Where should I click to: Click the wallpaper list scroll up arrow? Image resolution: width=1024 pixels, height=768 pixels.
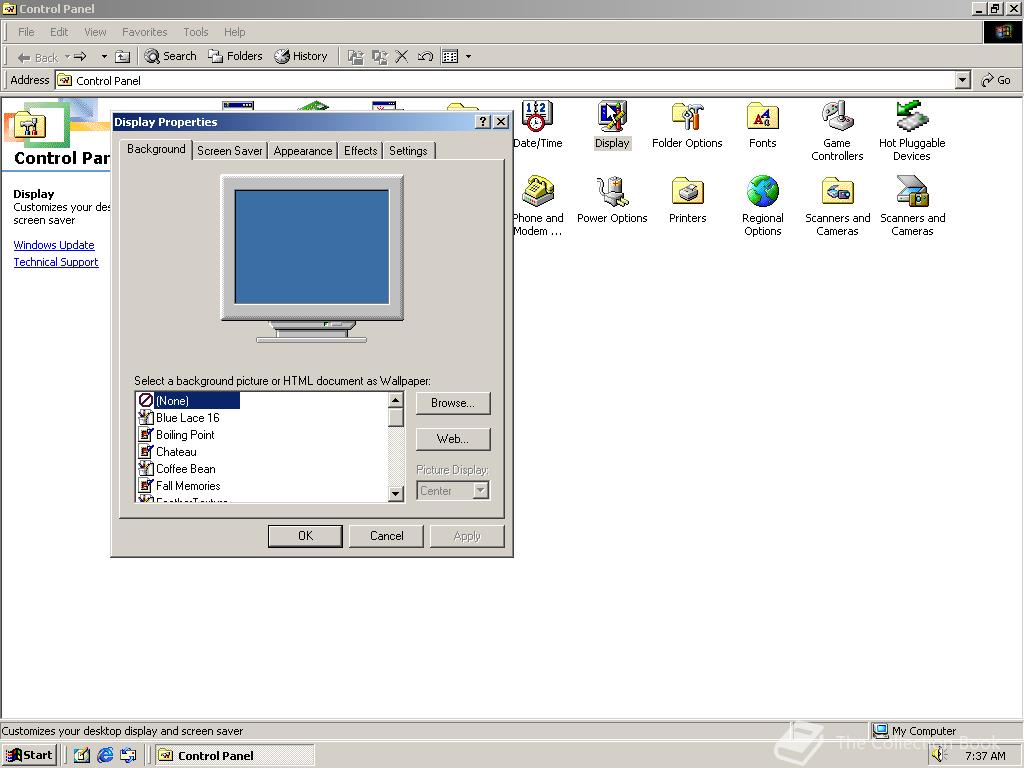[396, 400]
